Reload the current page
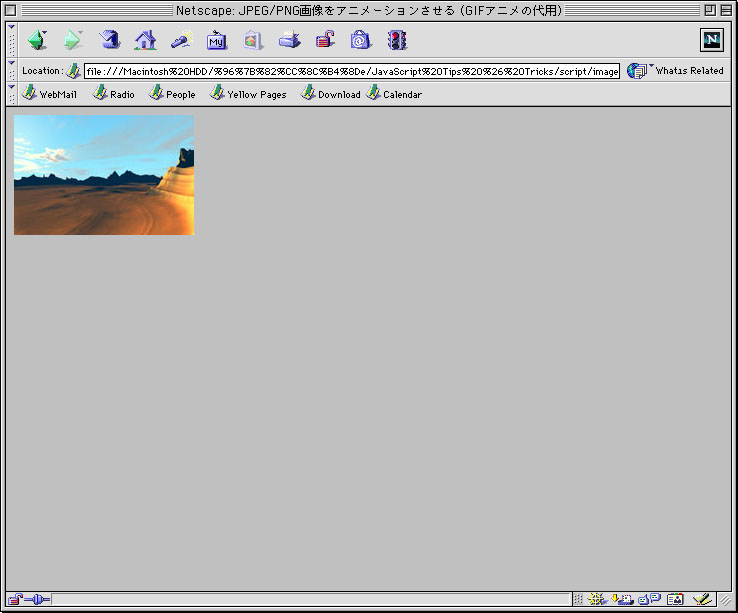 pyautogui.click(x=110, y=40)
